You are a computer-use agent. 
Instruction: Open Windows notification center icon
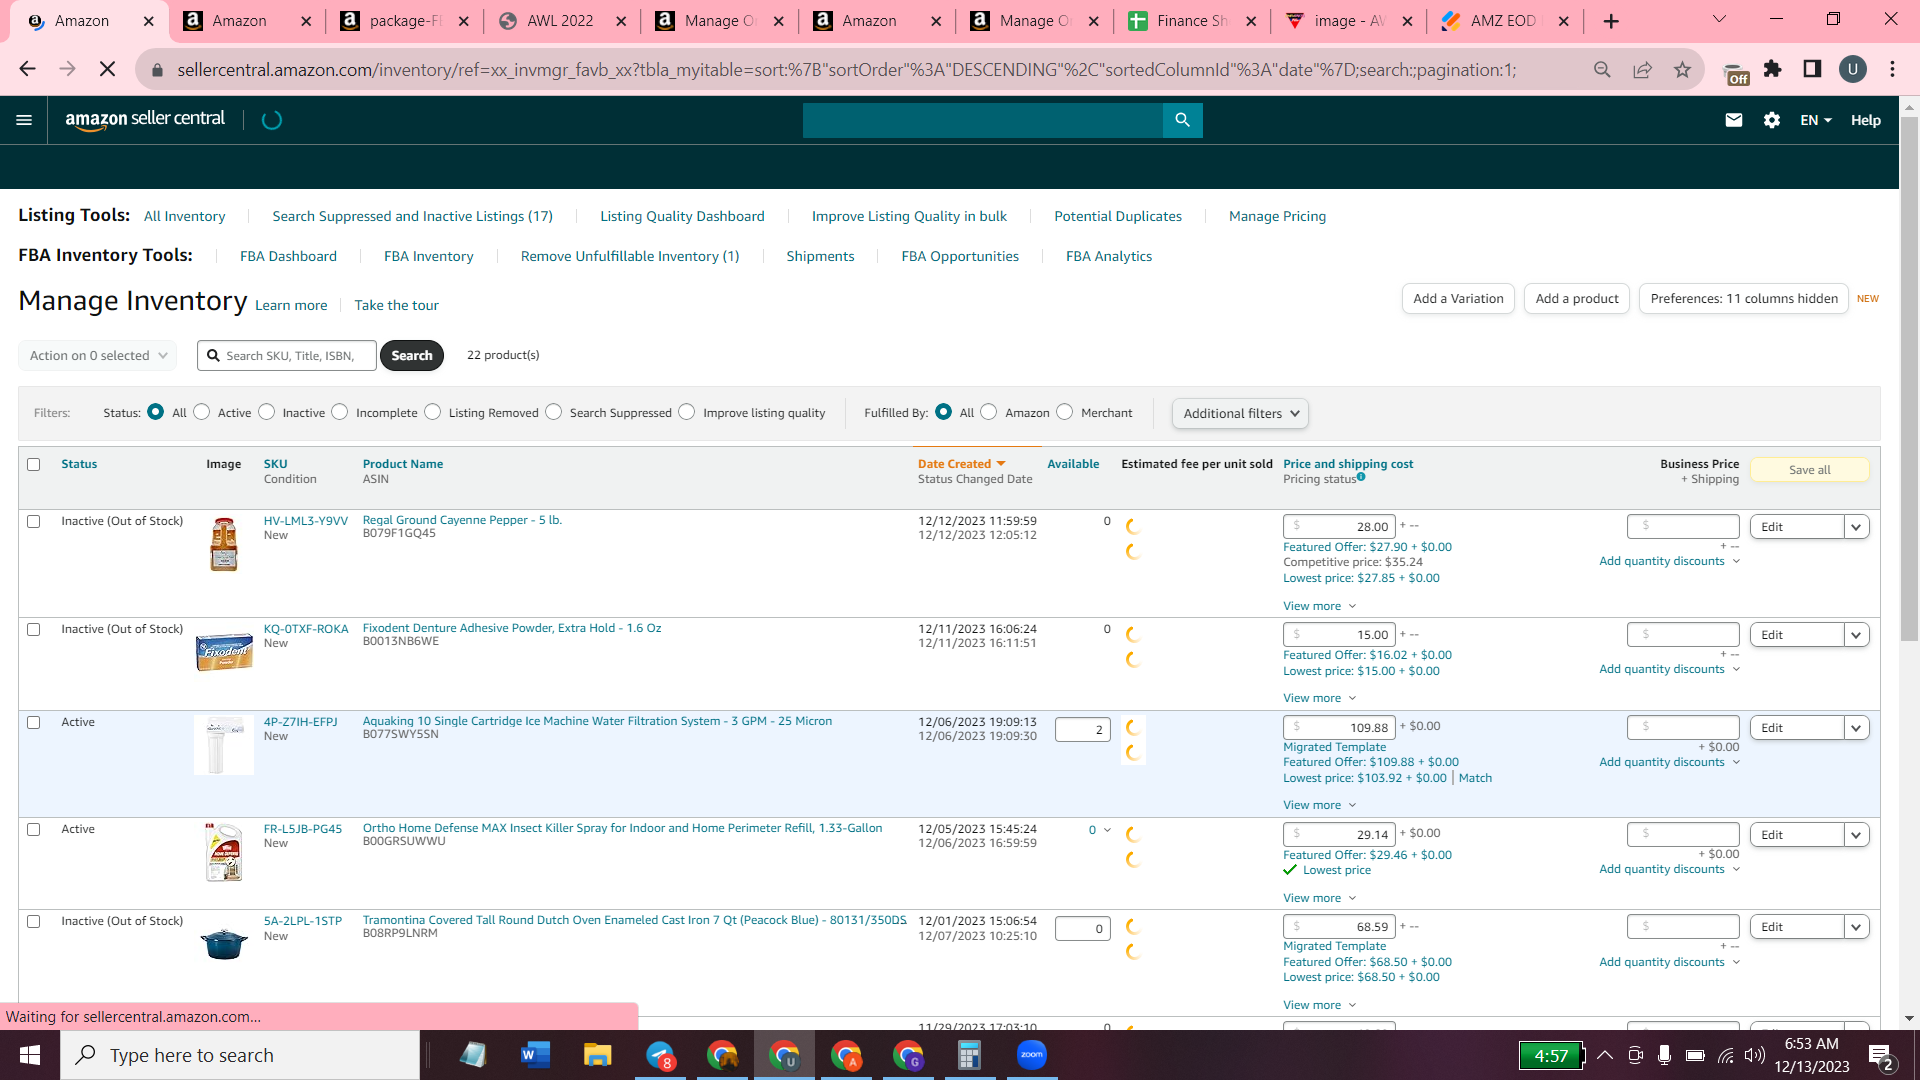[1880, 1056]
